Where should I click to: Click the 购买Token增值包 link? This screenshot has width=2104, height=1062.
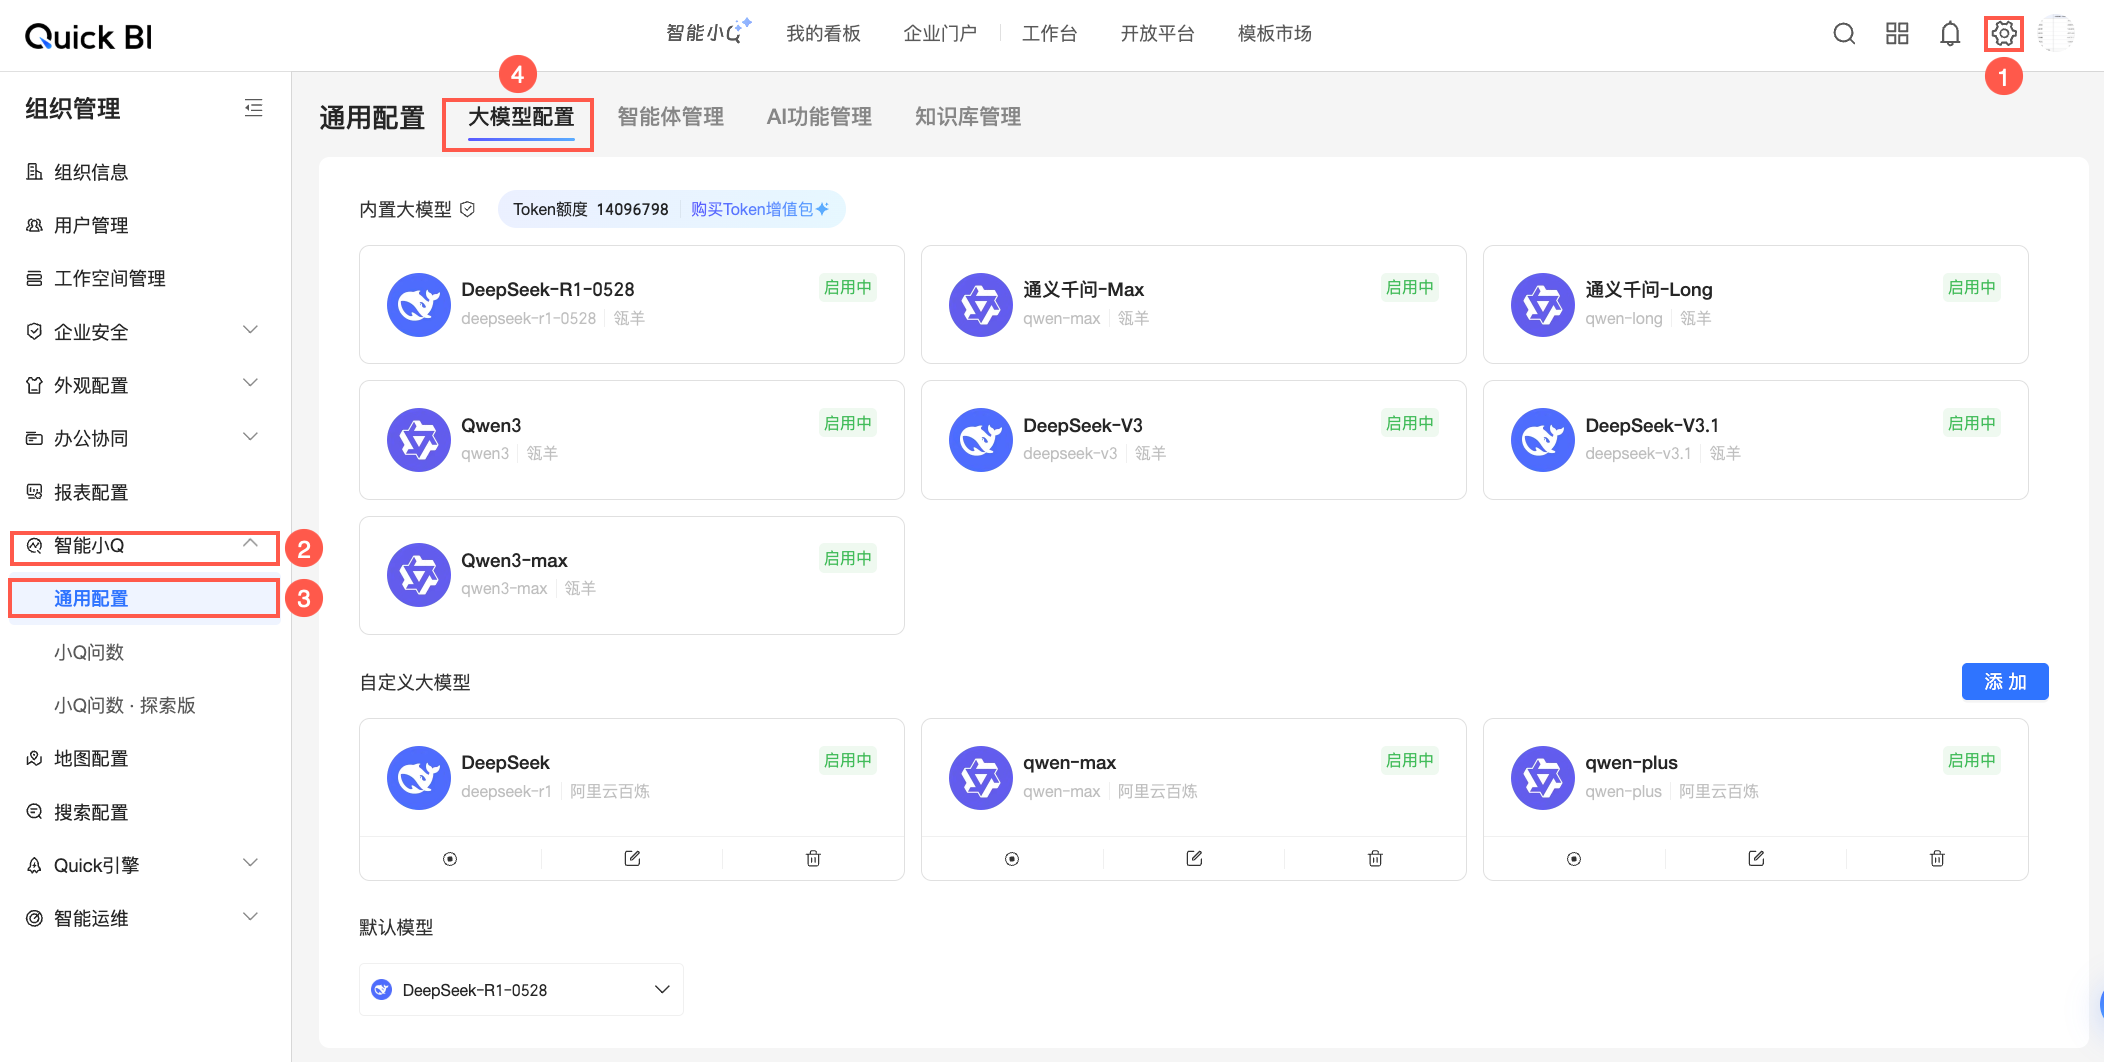coord(759,209)
